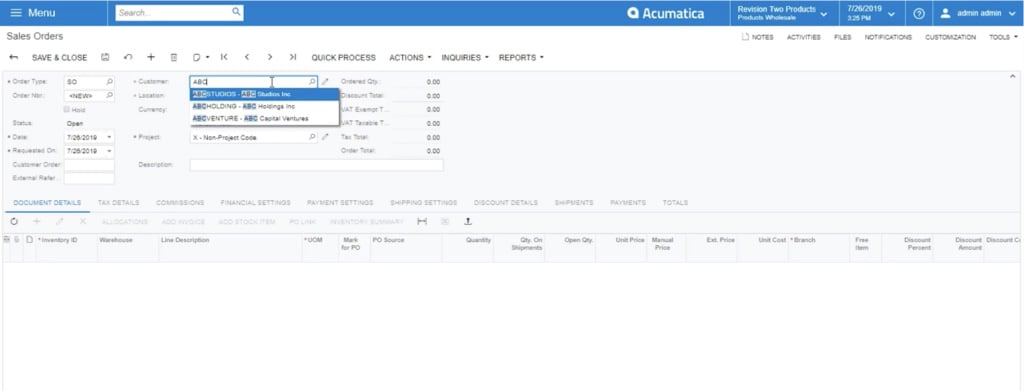
Task: Refresh the document details grid
Action: pyautogui.click(x=14, y=222)
